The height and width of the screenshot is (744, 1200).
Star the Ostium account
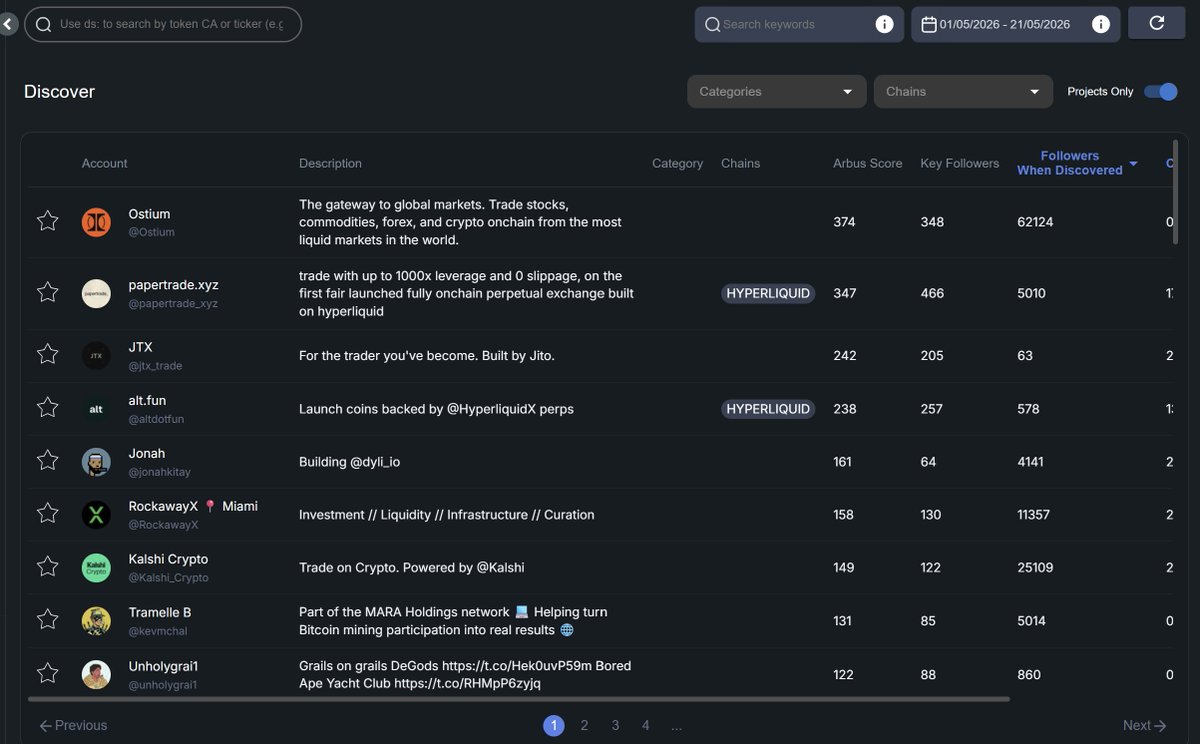47,221
